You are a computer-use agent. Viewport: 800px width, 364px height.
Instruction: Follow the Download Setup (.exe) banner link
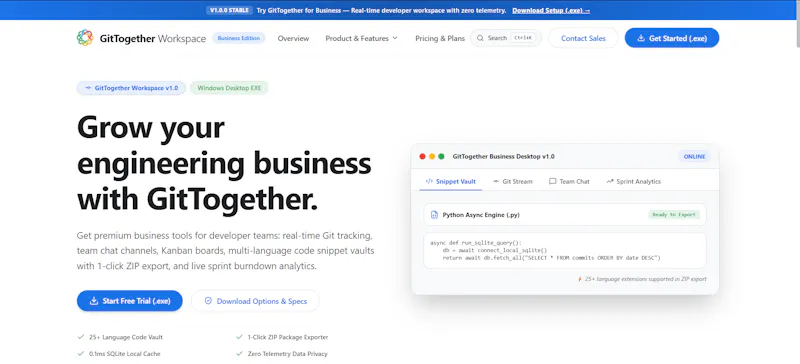click(x=551, y=10)
